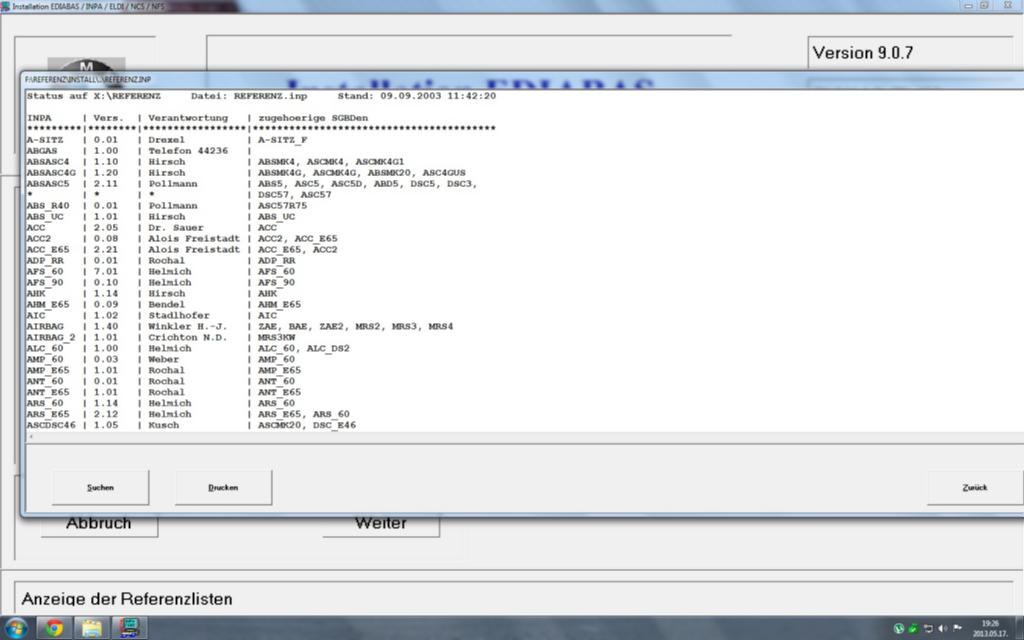Open the network status tray icon

928,628
